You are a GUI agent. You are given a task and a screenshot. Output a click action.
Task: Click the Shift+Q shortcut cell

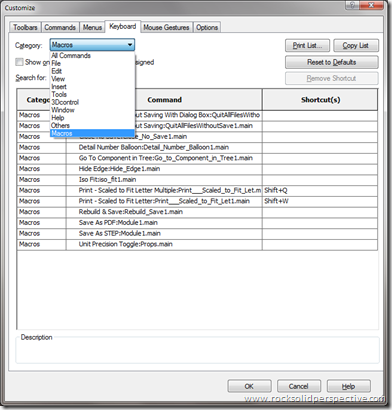click(320, 190)
